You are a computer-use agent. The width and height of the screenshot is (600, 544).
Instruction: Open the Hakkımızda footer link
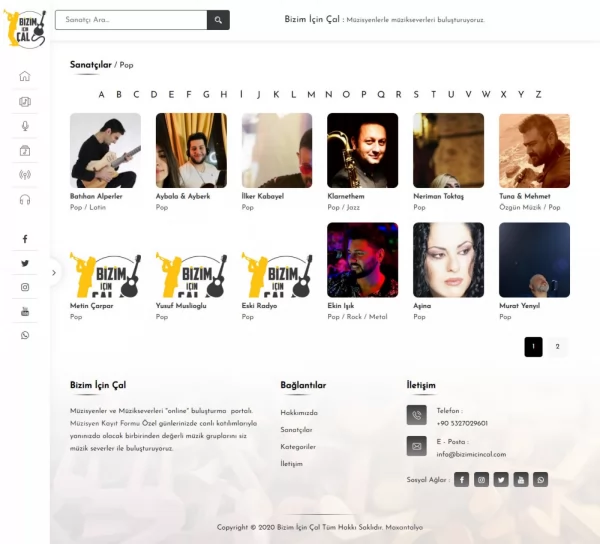tap(299, 413)
